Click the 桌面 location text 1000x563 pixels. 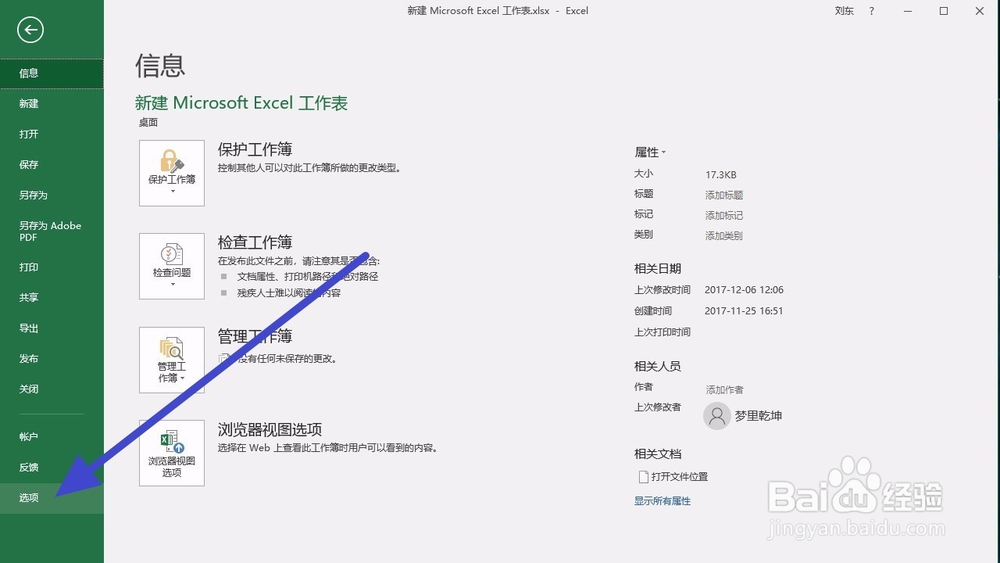[x=148, y=122]
